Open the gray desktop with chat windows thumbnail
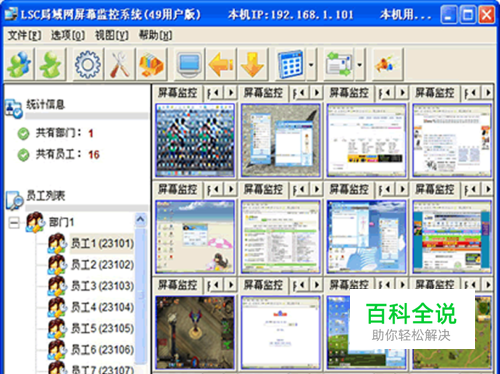500x374 pixels. [x=281, y=140]
